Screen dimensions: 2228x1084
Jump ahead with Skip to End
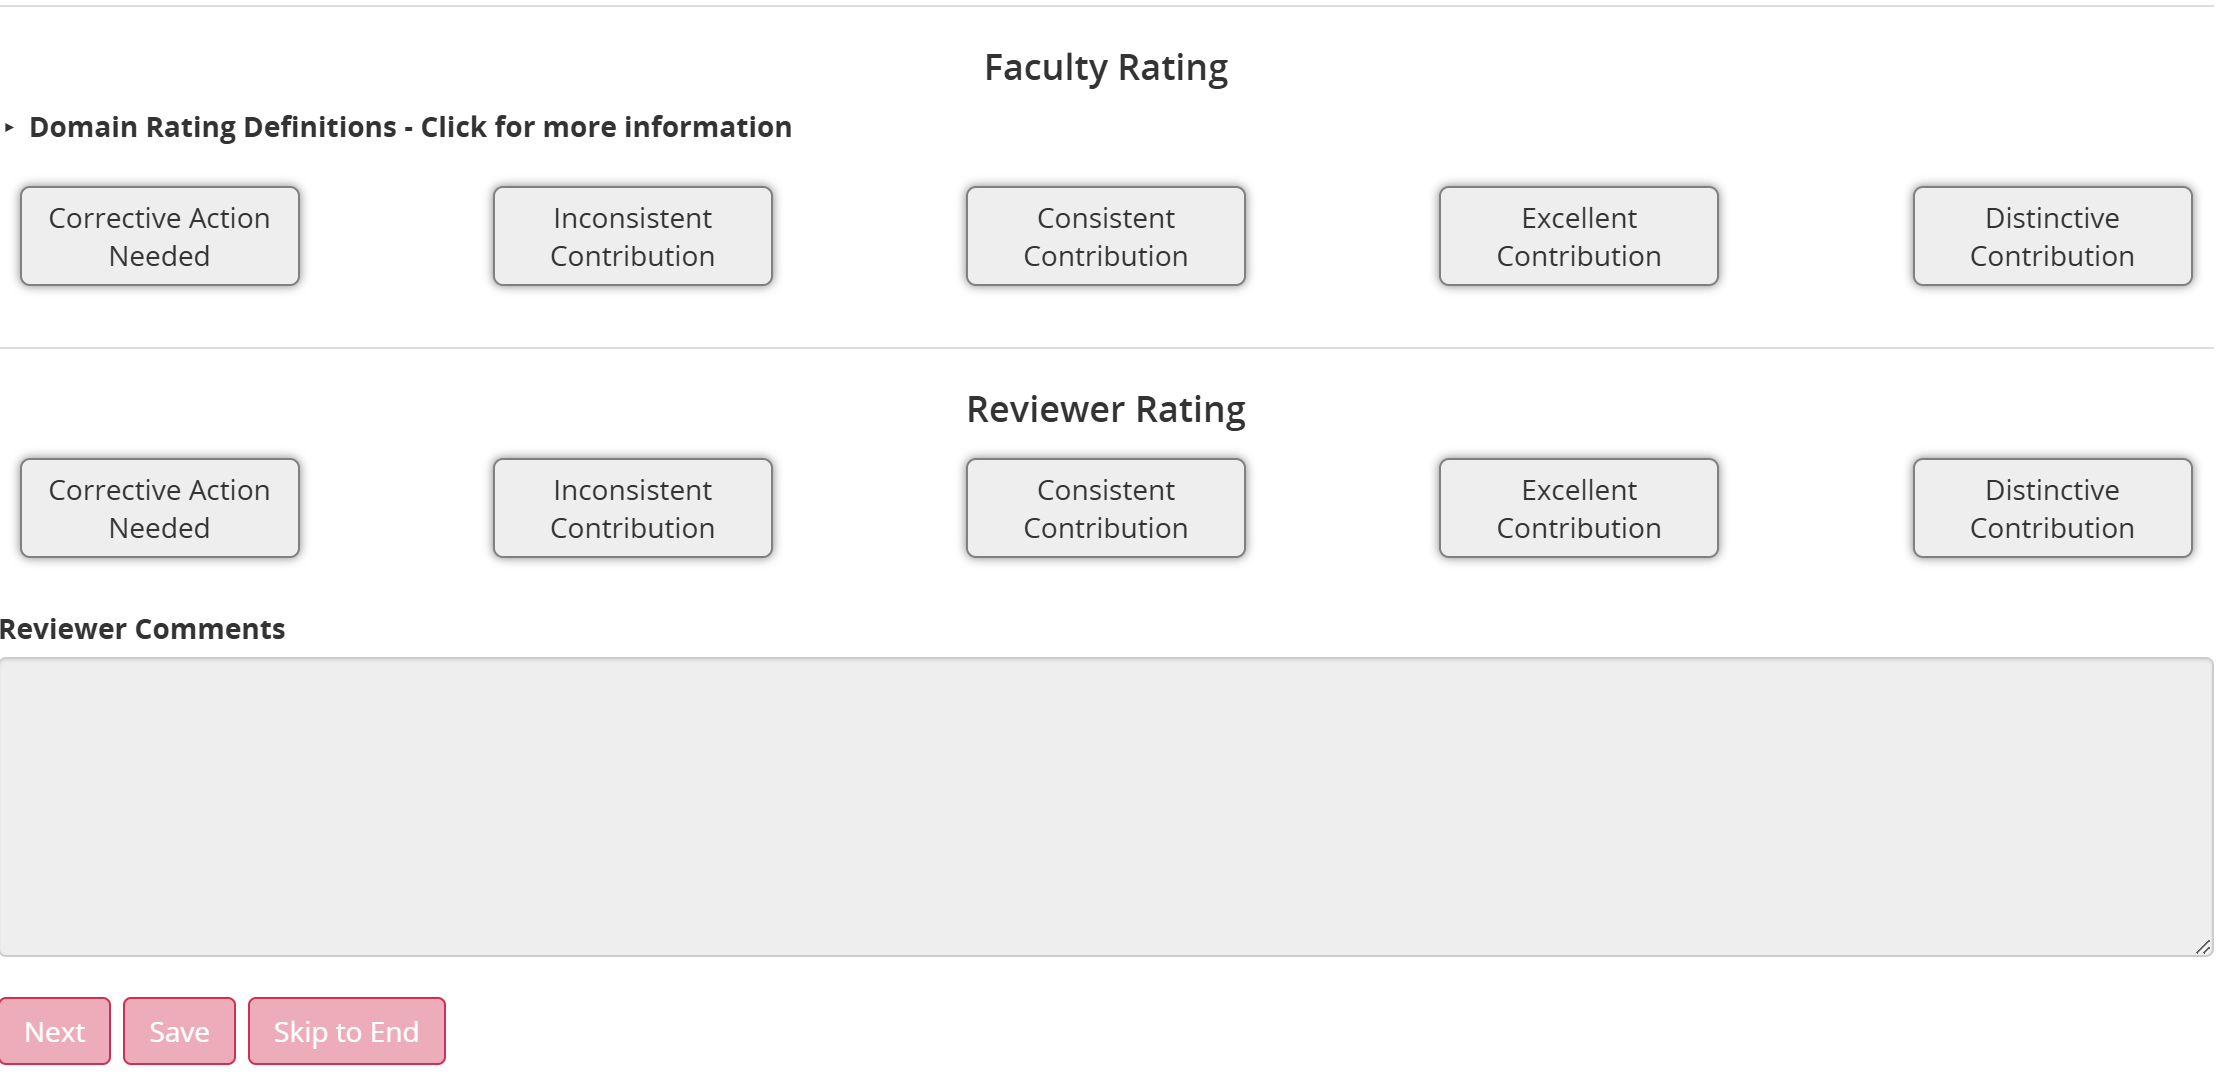point(346,1031)
